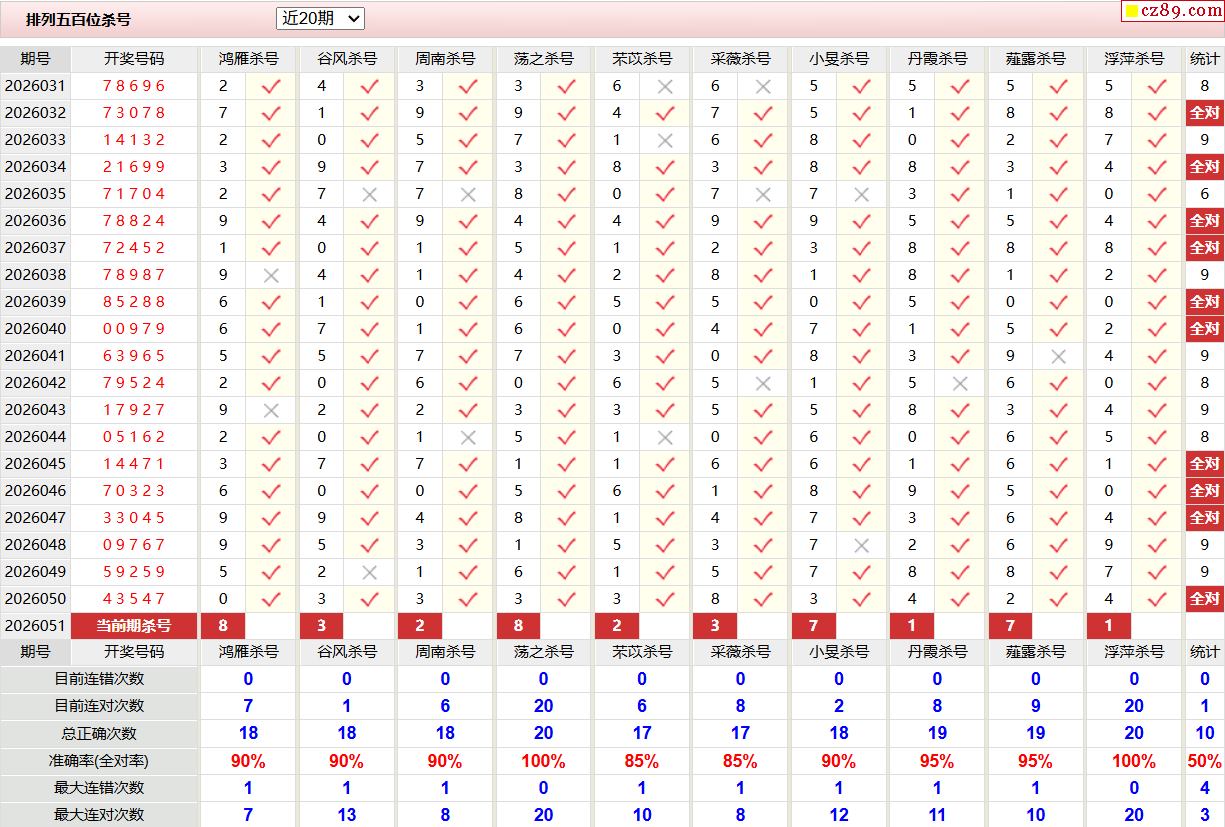
Task: Click the 当前期杀号 red label cell
Action: pos(134,626)
